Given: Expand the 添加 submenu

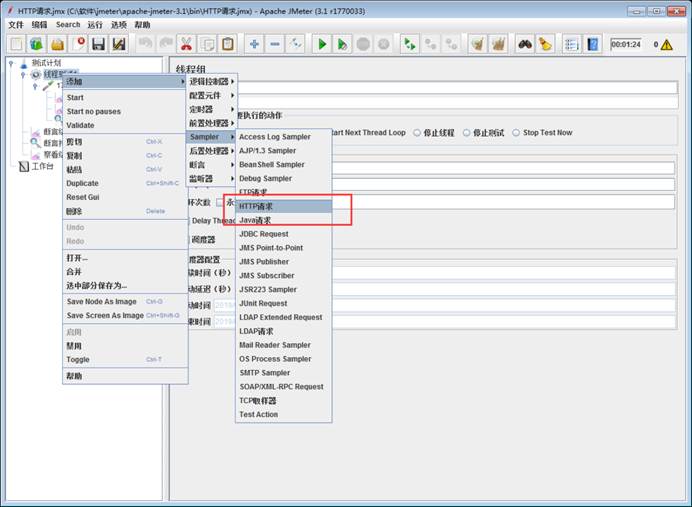Looking at the screenshot, I should pyautogui.click(x=124, y=82).
